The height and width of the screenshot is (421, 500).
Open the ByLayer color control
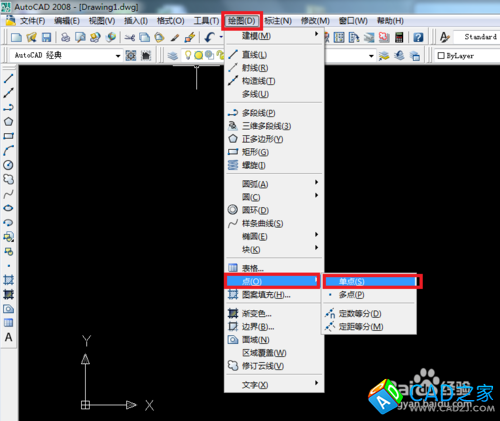pos(467,56)
